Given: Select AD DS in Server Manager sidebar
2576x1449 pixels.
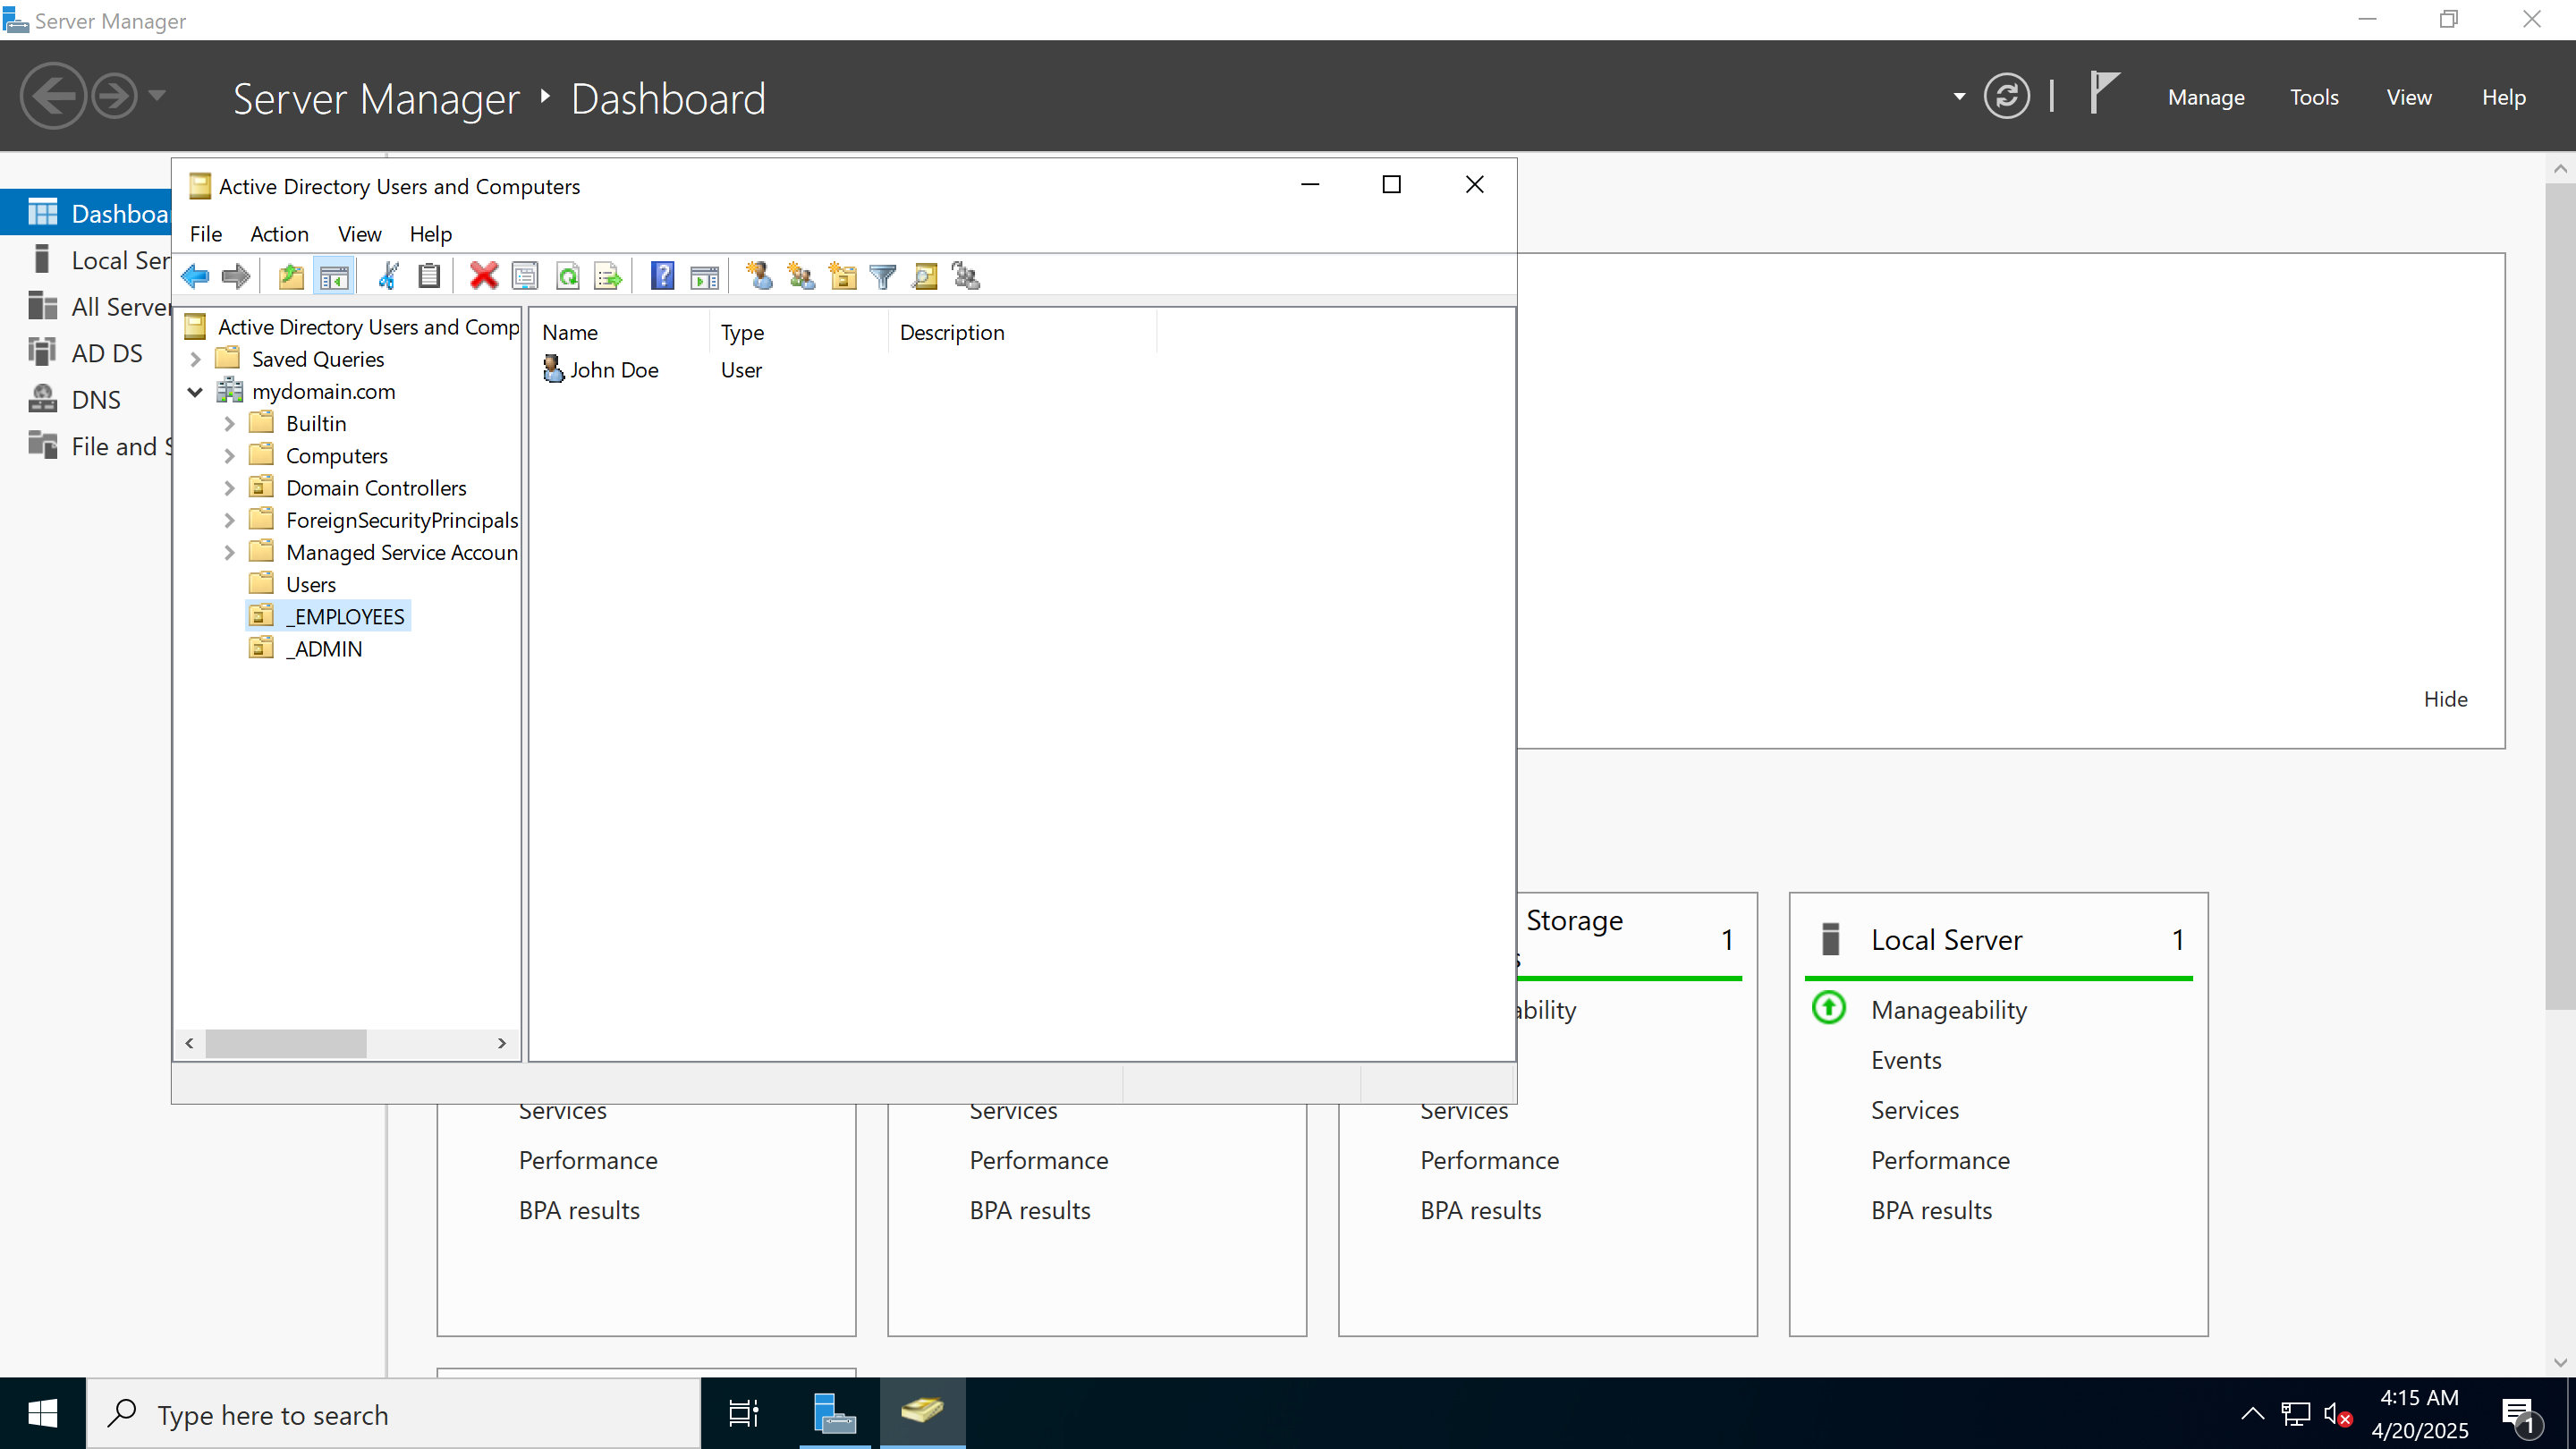Looking at the screenshot, I should coord(107,353).
